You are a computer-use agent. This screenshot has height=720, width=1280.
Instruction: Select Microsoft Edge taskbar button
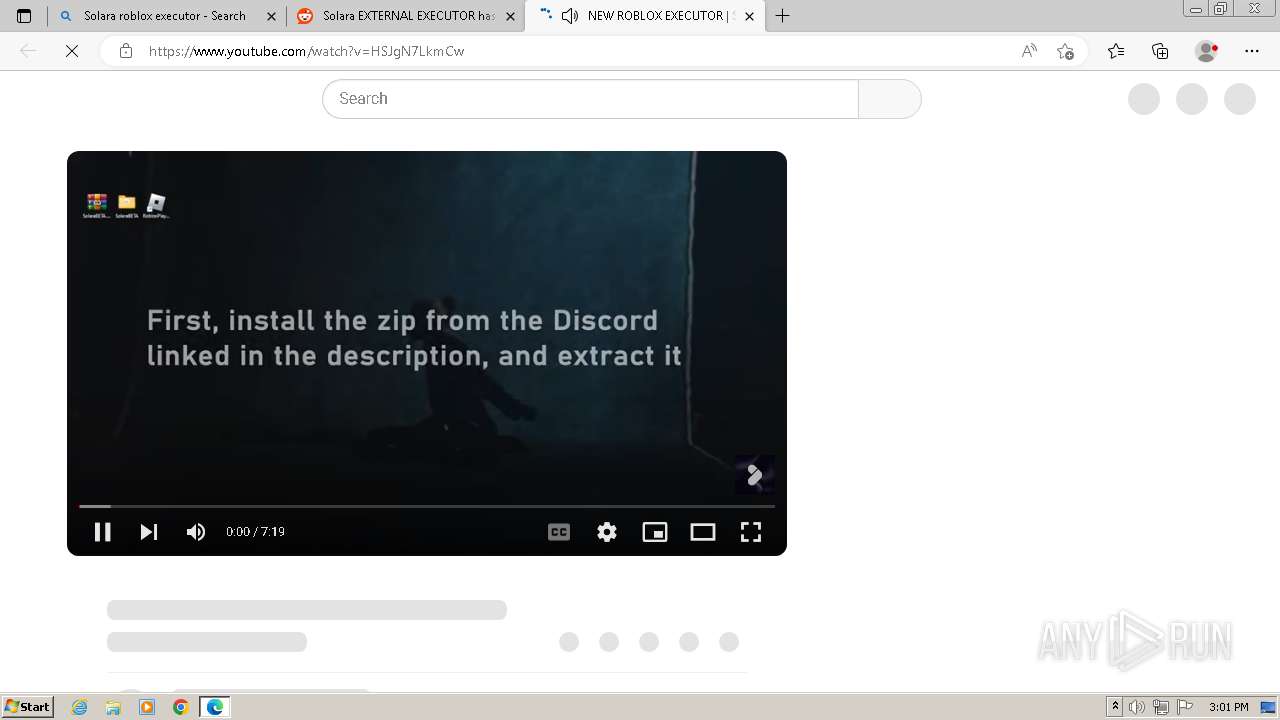[215, 707]
